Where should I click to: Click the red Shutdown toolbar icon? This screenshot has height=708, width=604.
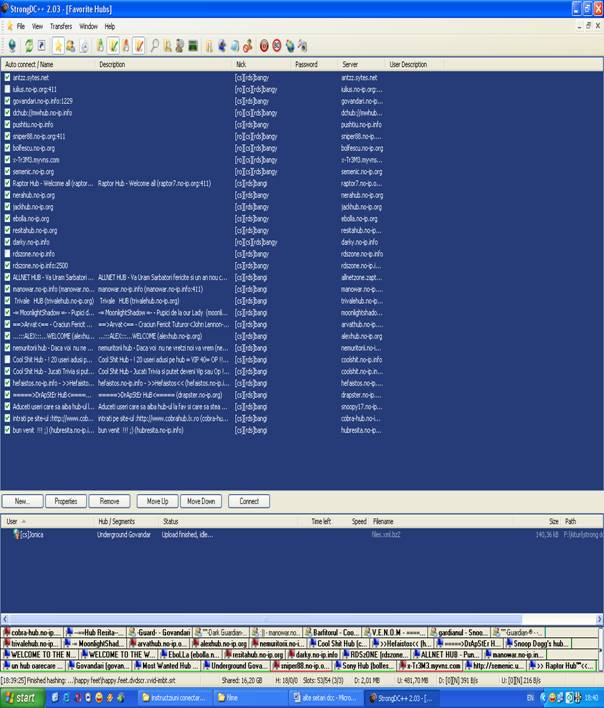click(x=264, y=45)
